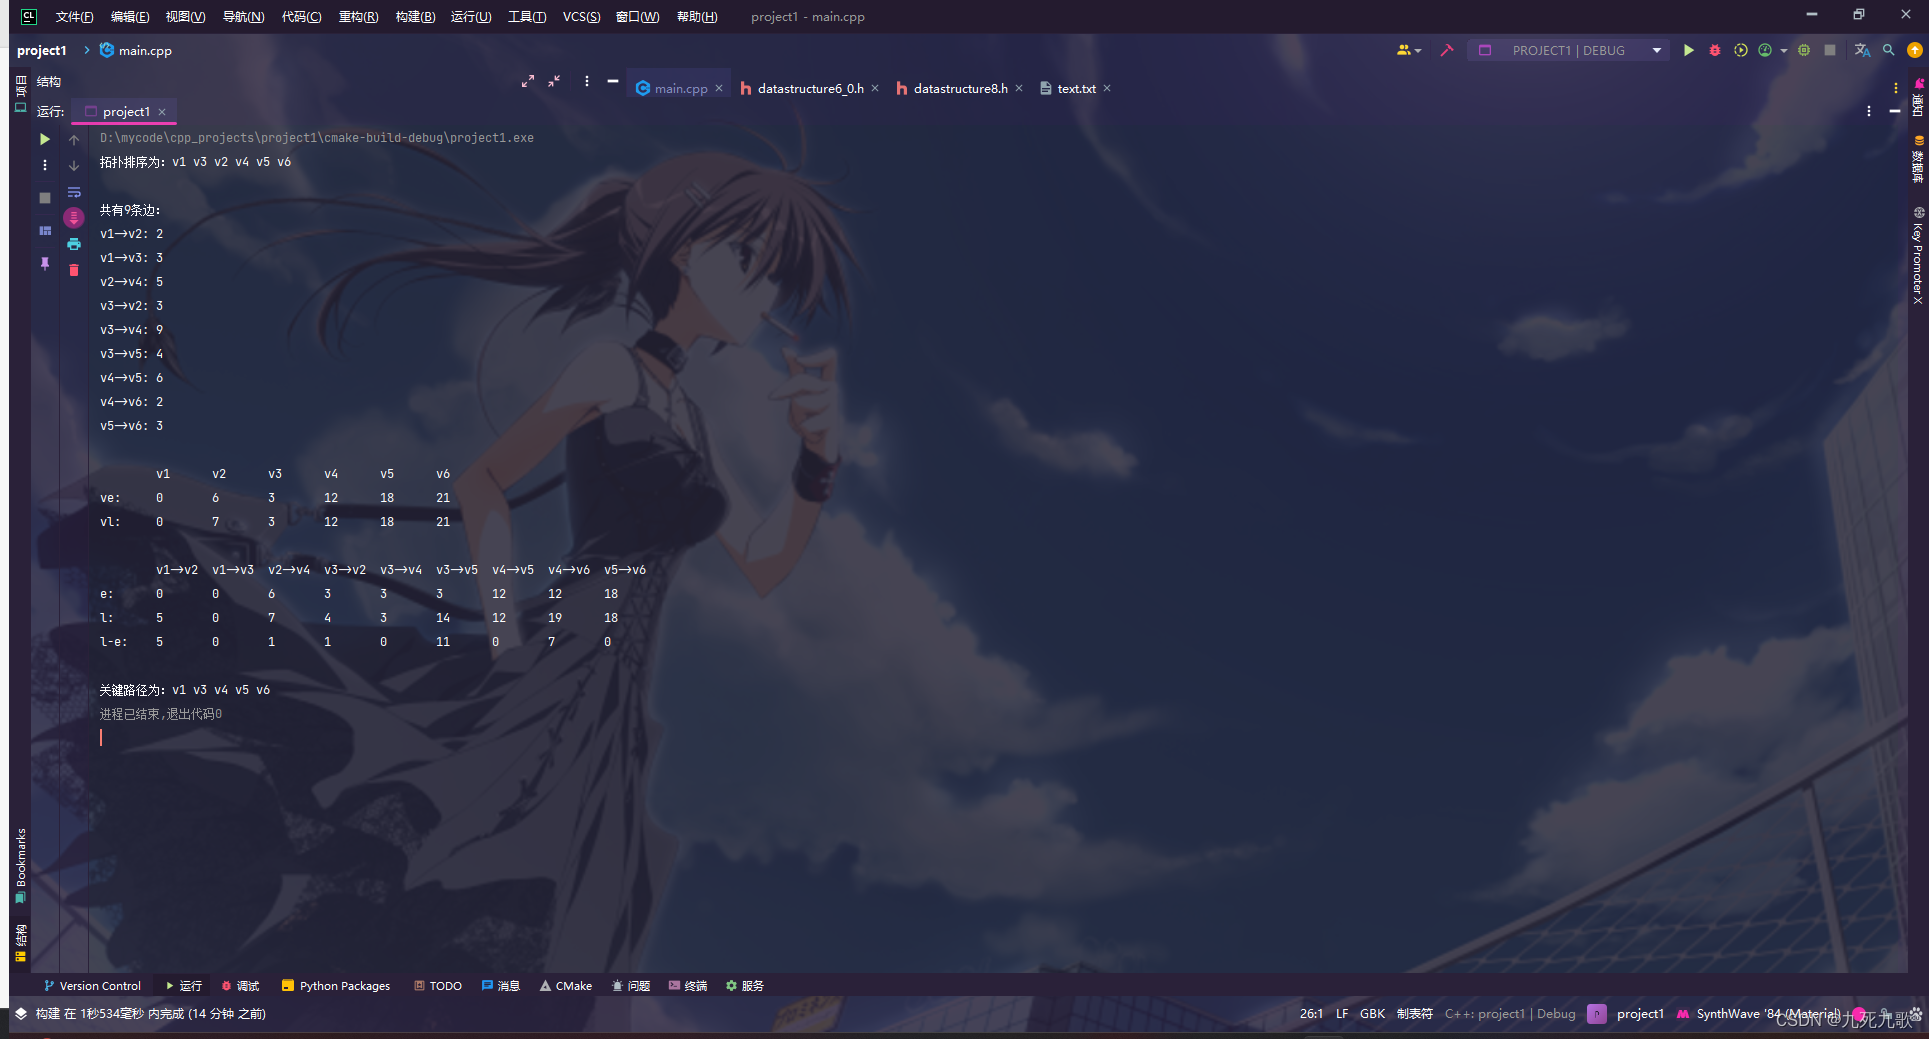Screen dimensions: 1929x1039
Task: Collapse the run panel with the collapse arrows
Action: (x=554, y=81)
